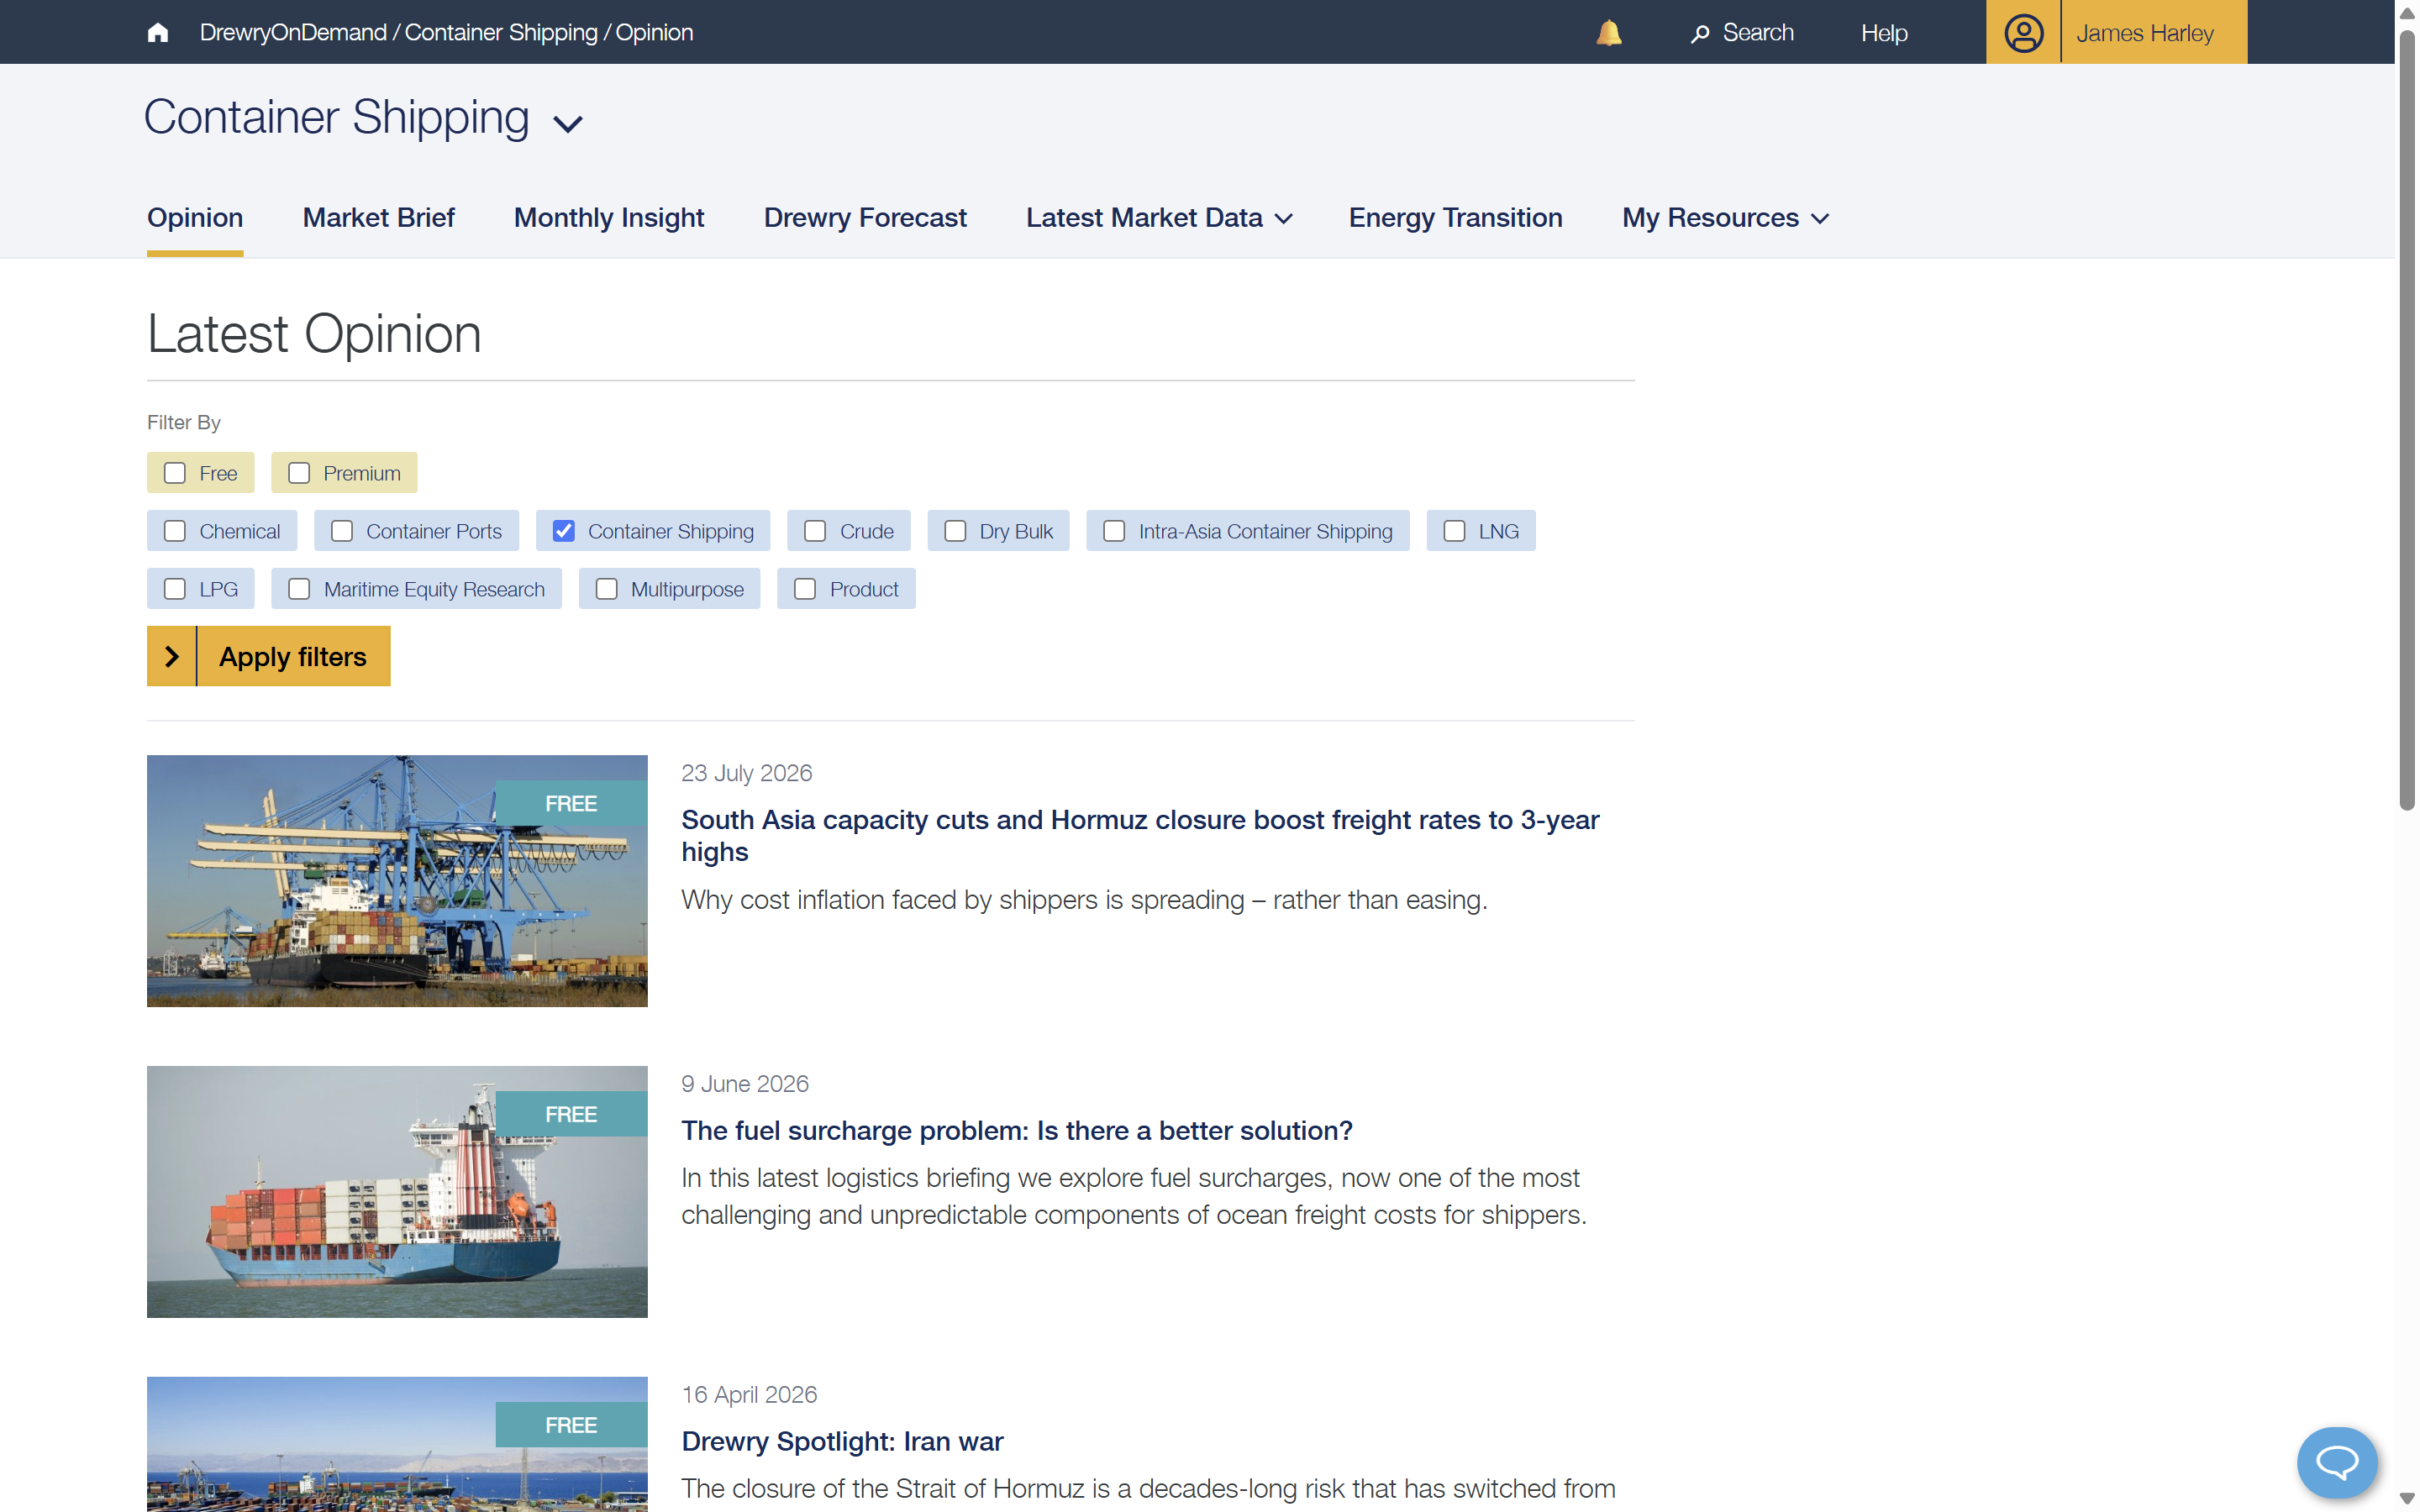Click the FREE badge on fuel surcharge article
2420x1512 pixels.
pyautogui.click(x=571, y=1114)
